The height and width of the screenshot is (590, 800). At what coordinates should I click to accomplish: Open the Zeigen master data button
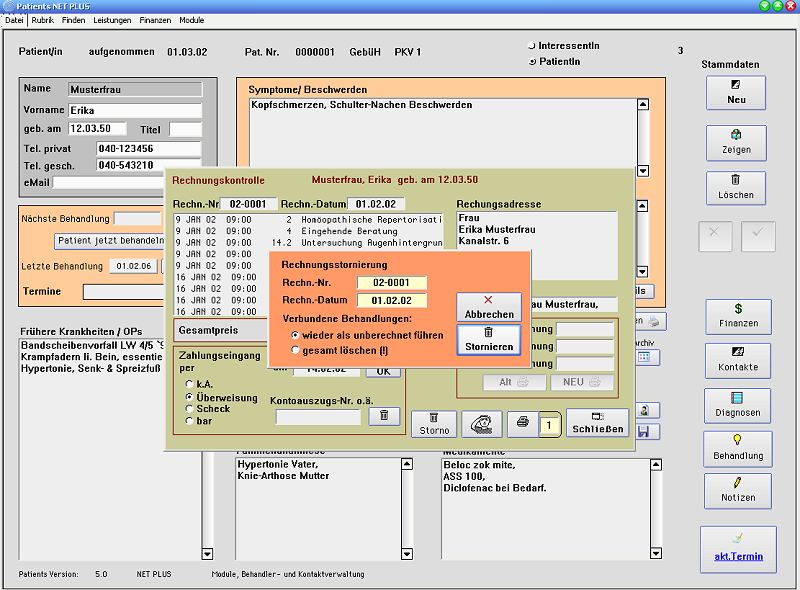click(736, 143)
